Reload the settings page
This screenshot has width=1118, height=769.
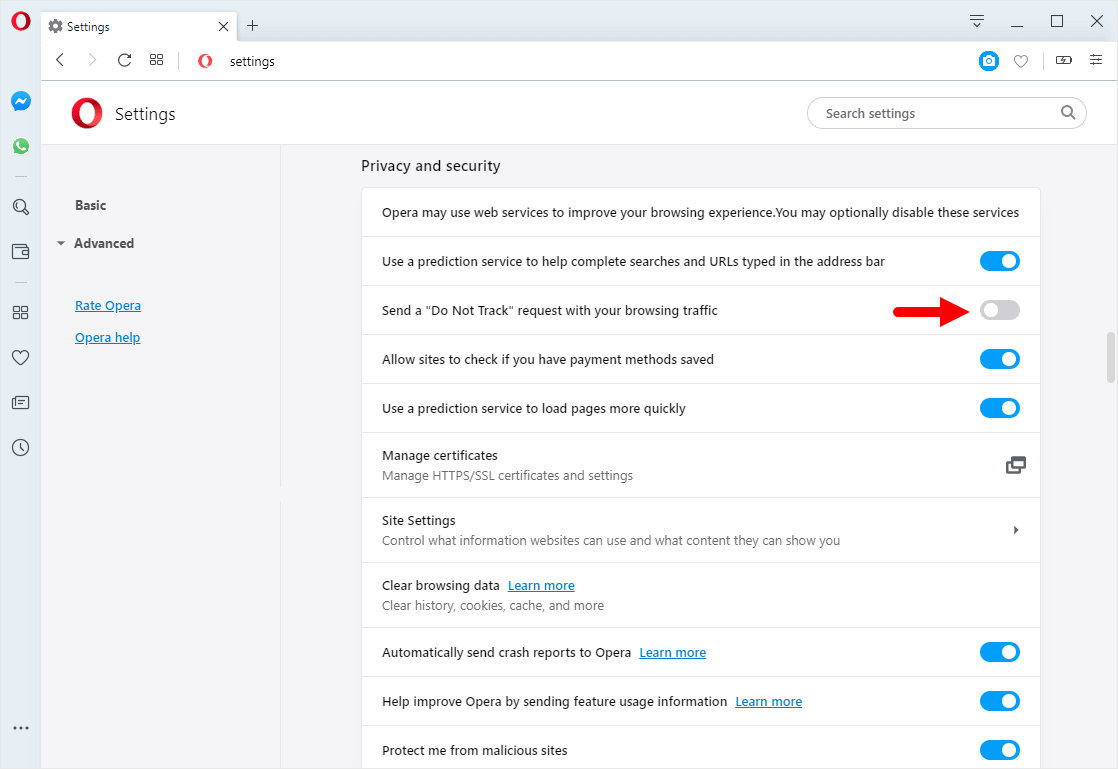[124, 60]
